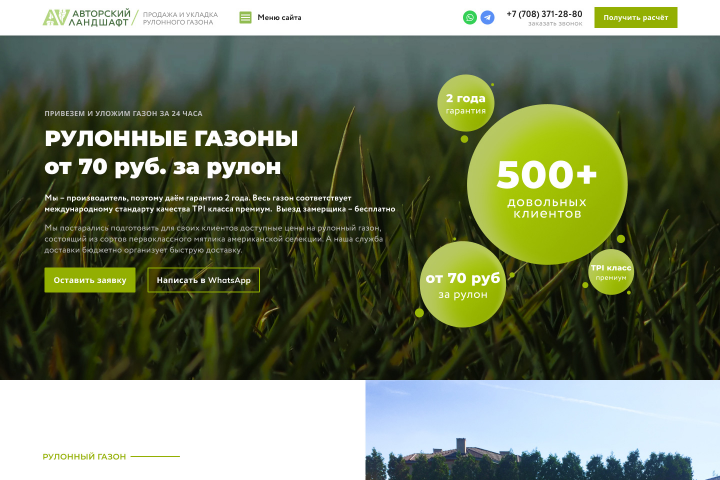Screen dimensions: 720x480
Task: Open the Telegram contact icon
Action: click(x=487, y=17)
